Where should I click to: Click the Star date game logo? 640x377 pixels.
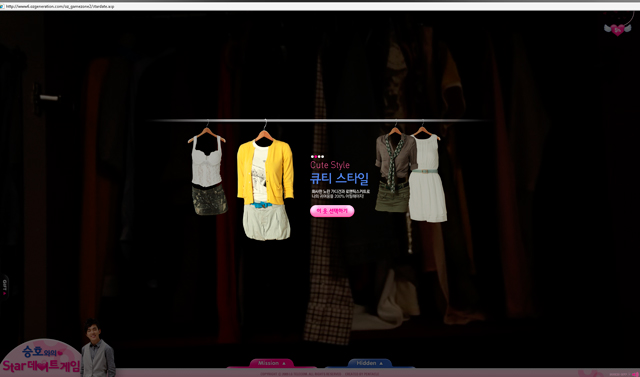click(x=41, y=359)
